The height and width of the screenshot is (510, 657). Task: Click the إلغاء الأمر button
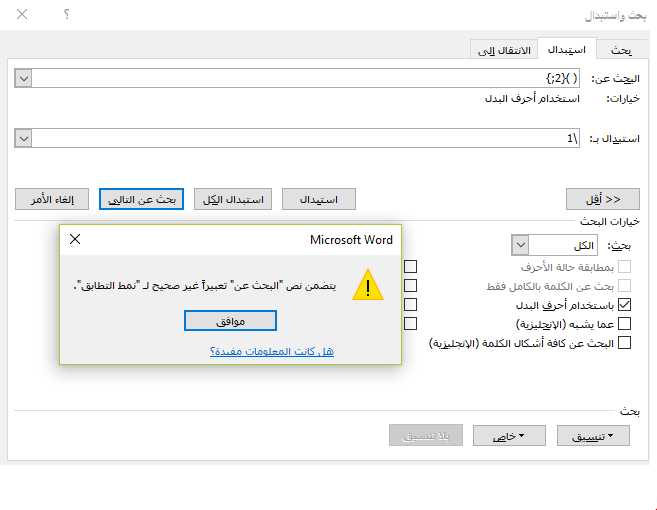pos(52,199)
